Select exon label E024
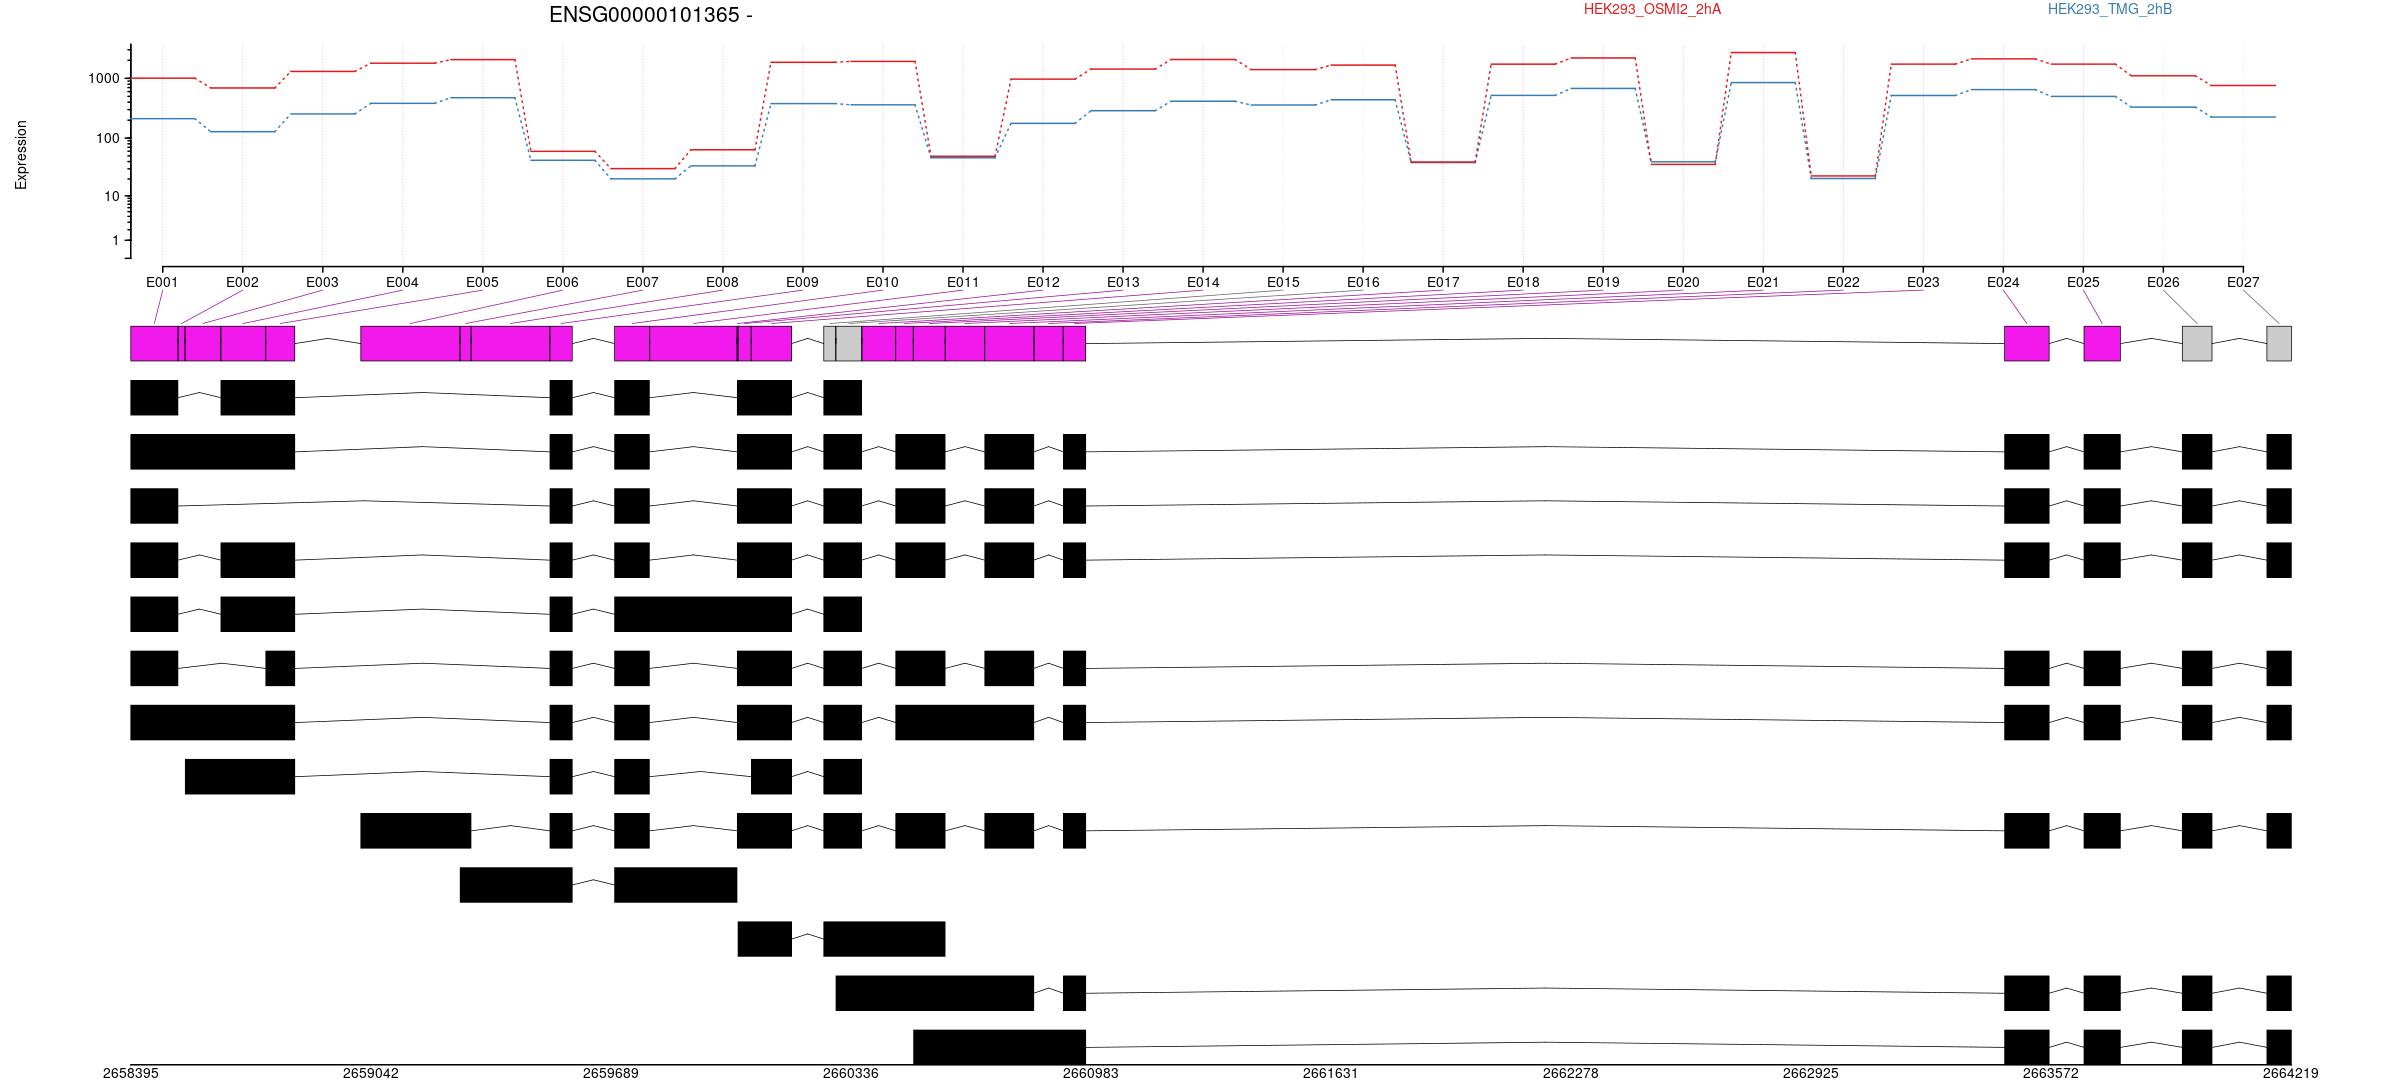This screenshot has width=2400, height=1090. coord(2003,282)
